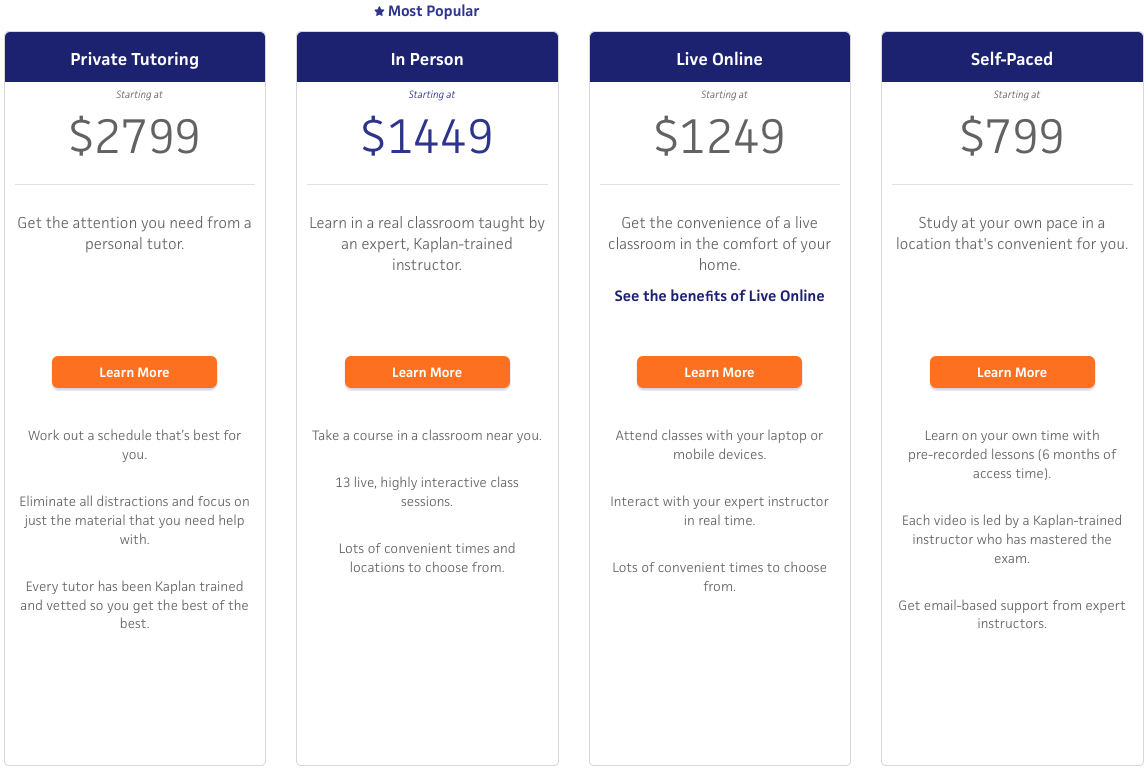Click the Study at your own pace description
The width and height of the screenshot is (1146, 772).
tap(1012, 233)
